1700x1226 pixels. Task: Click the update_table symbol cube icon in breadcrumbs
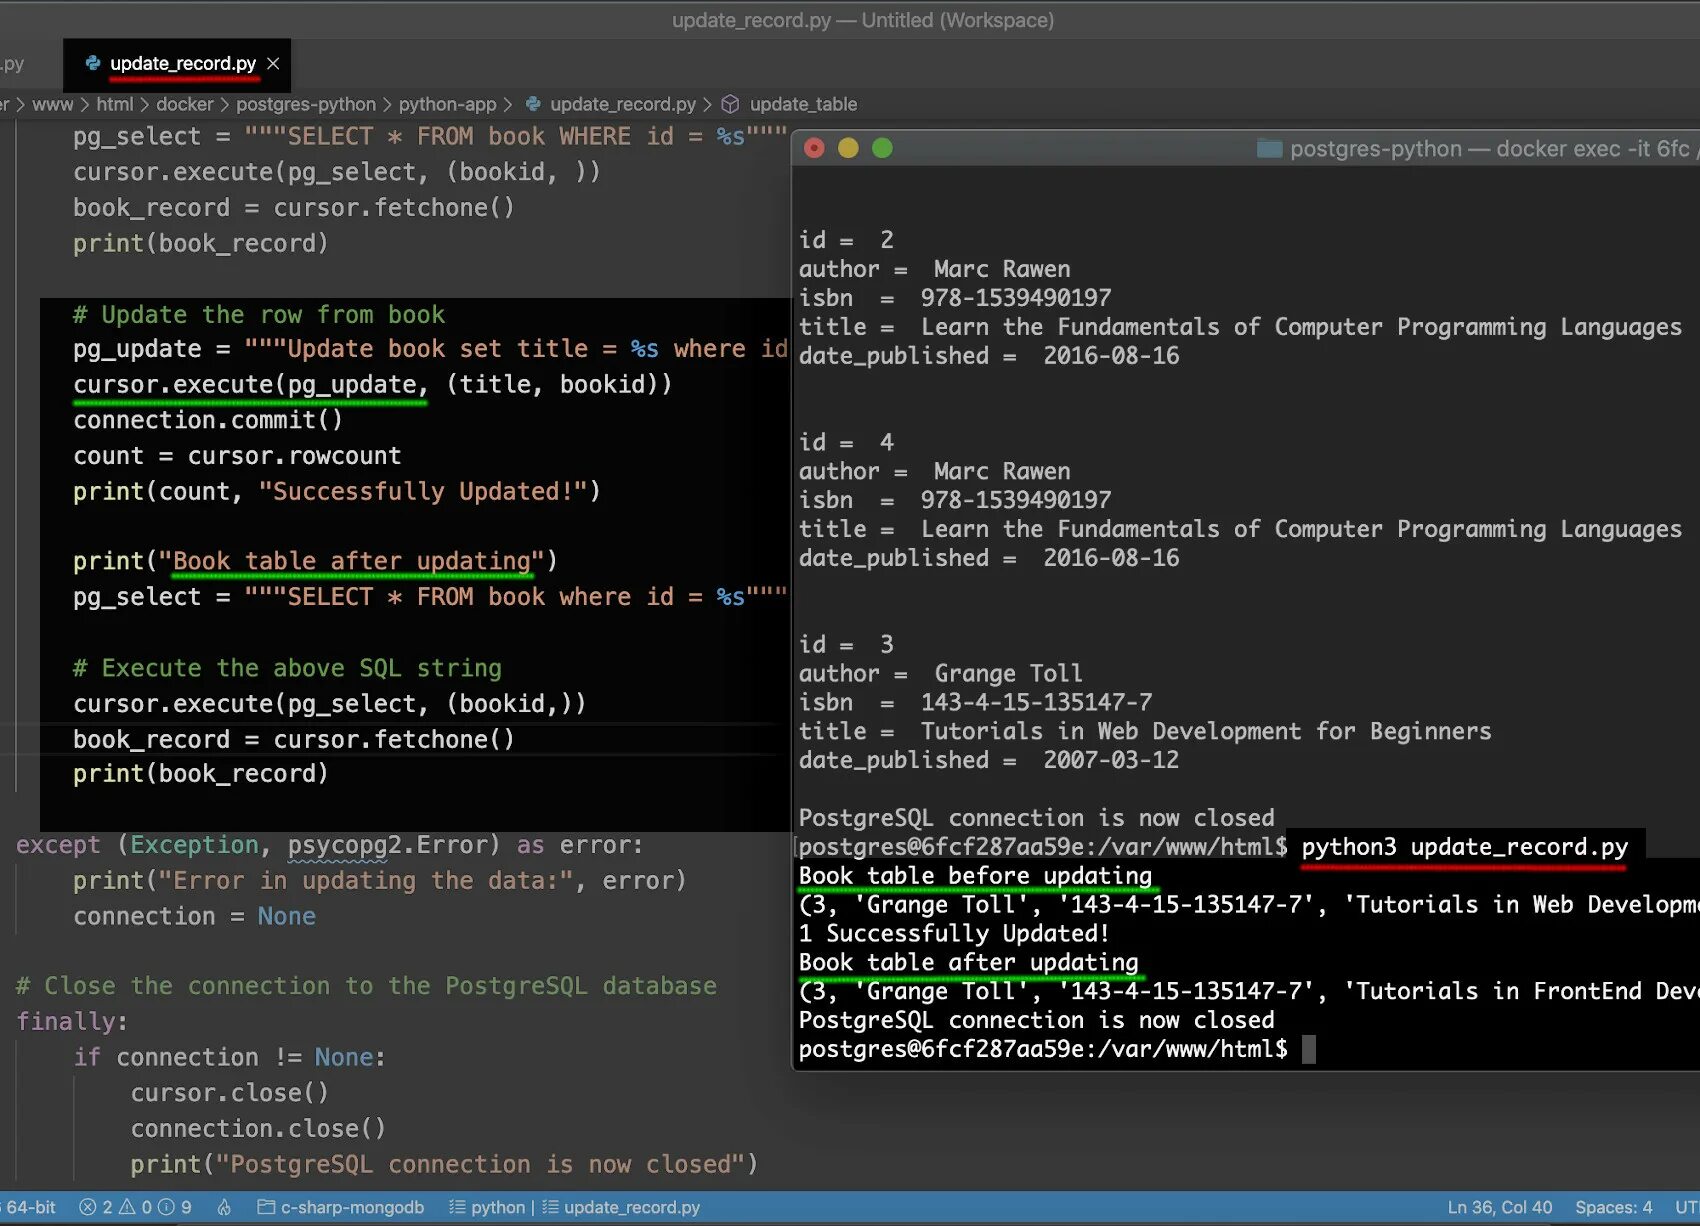pyautogui.click(x=730, y=104)
